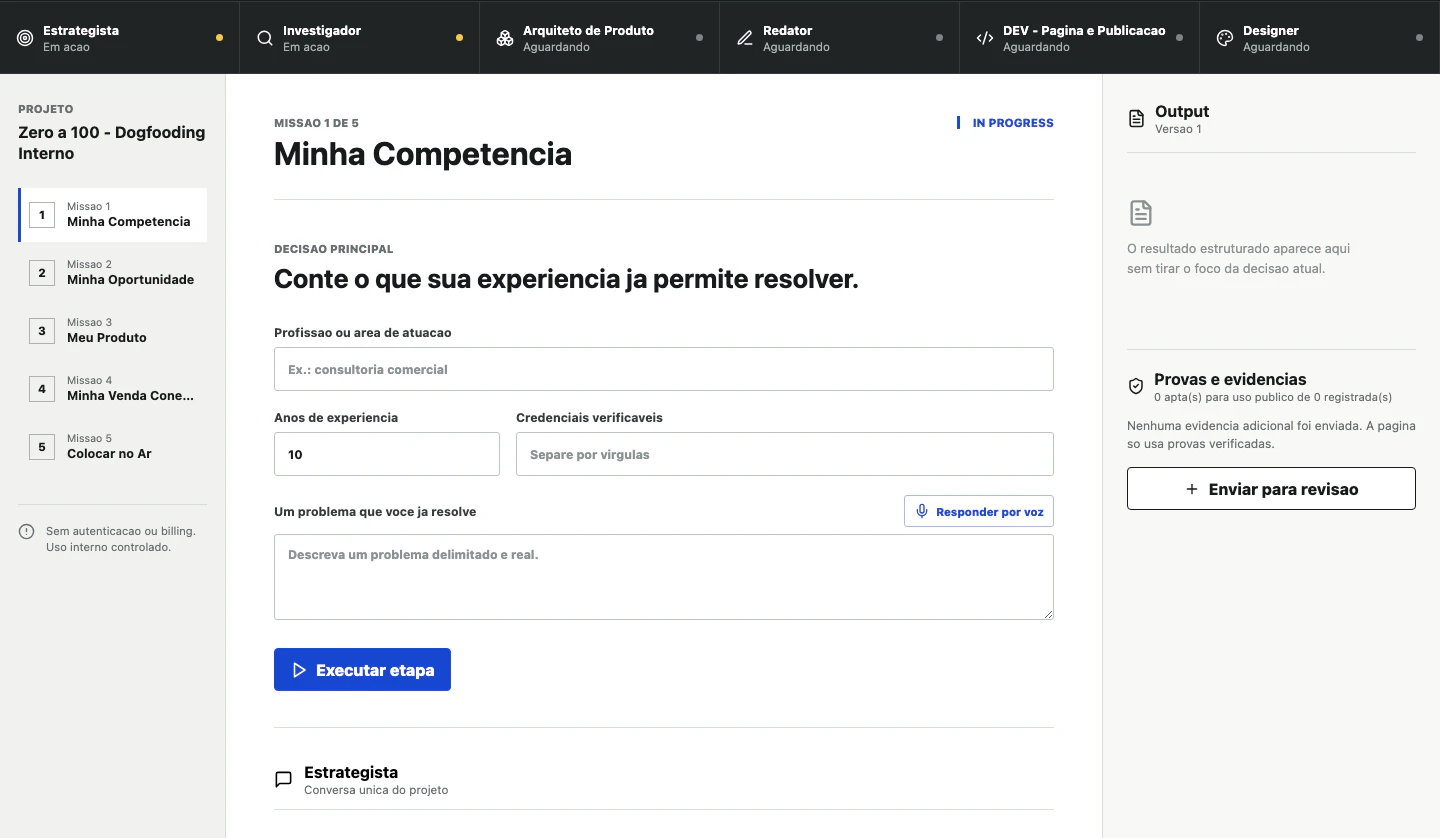Click Investigador yellow status dot

pyautogui.click(x=459, y=38)
